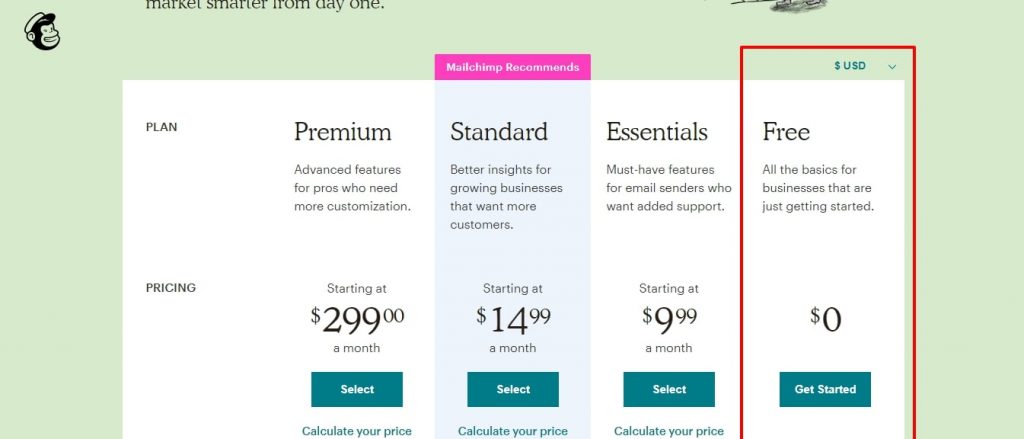Click Get Started for the Free plan

[825, 389]
